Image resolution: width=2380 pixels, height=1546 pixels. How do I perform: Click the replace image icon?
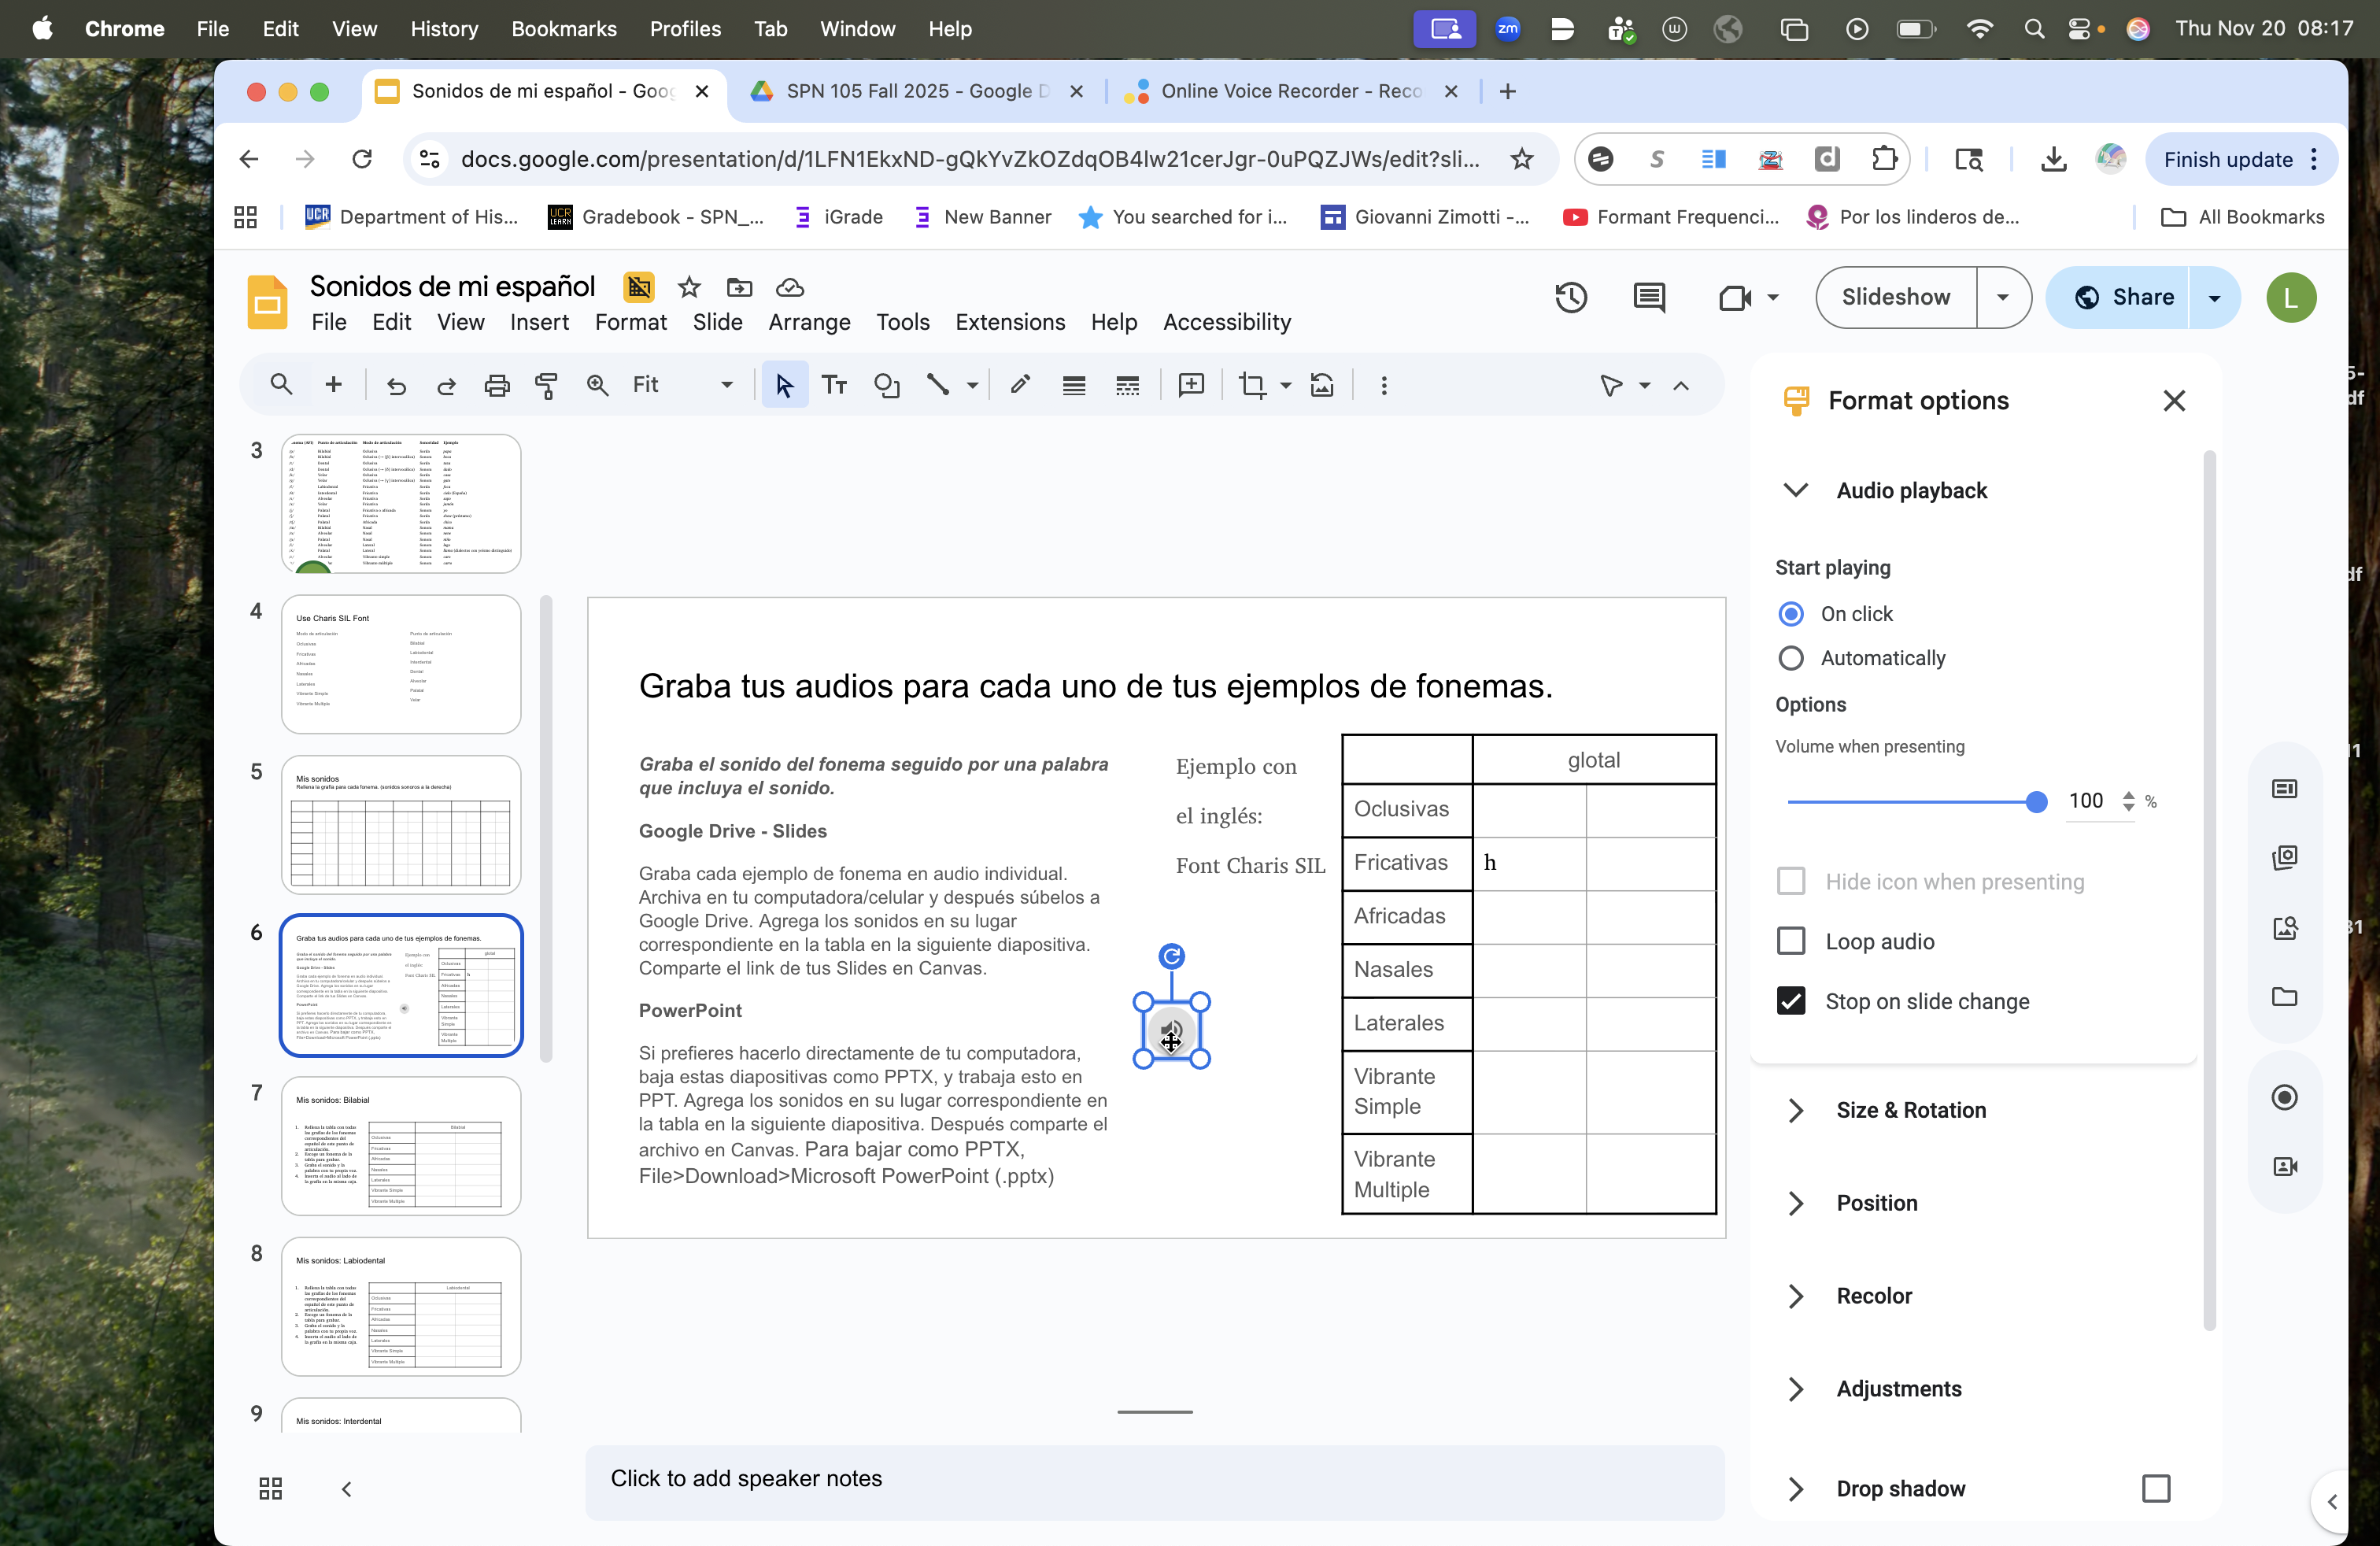pyautogui.click(x=1322, y=385)
